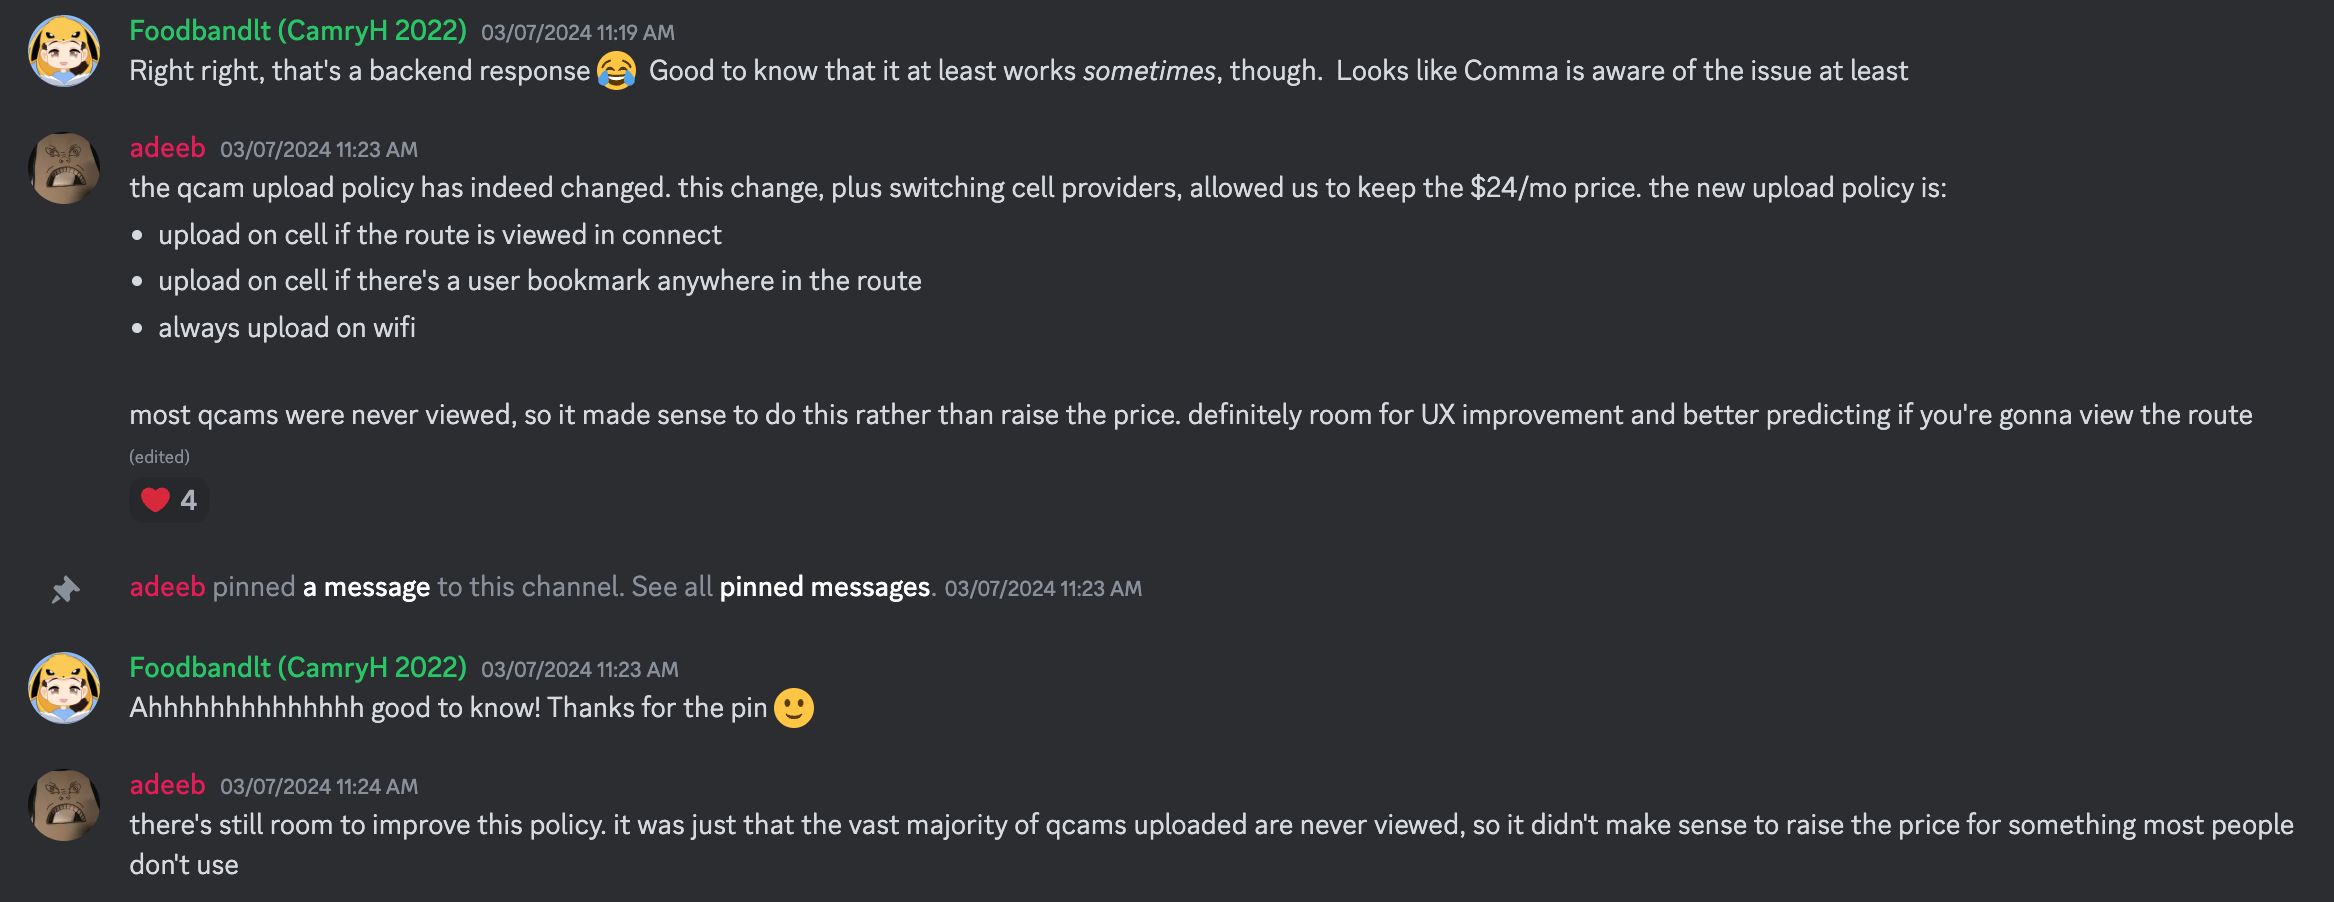Click the 03/07/2024 11:24 AM timestamp
2334x902 pixels.
point(319,787)
